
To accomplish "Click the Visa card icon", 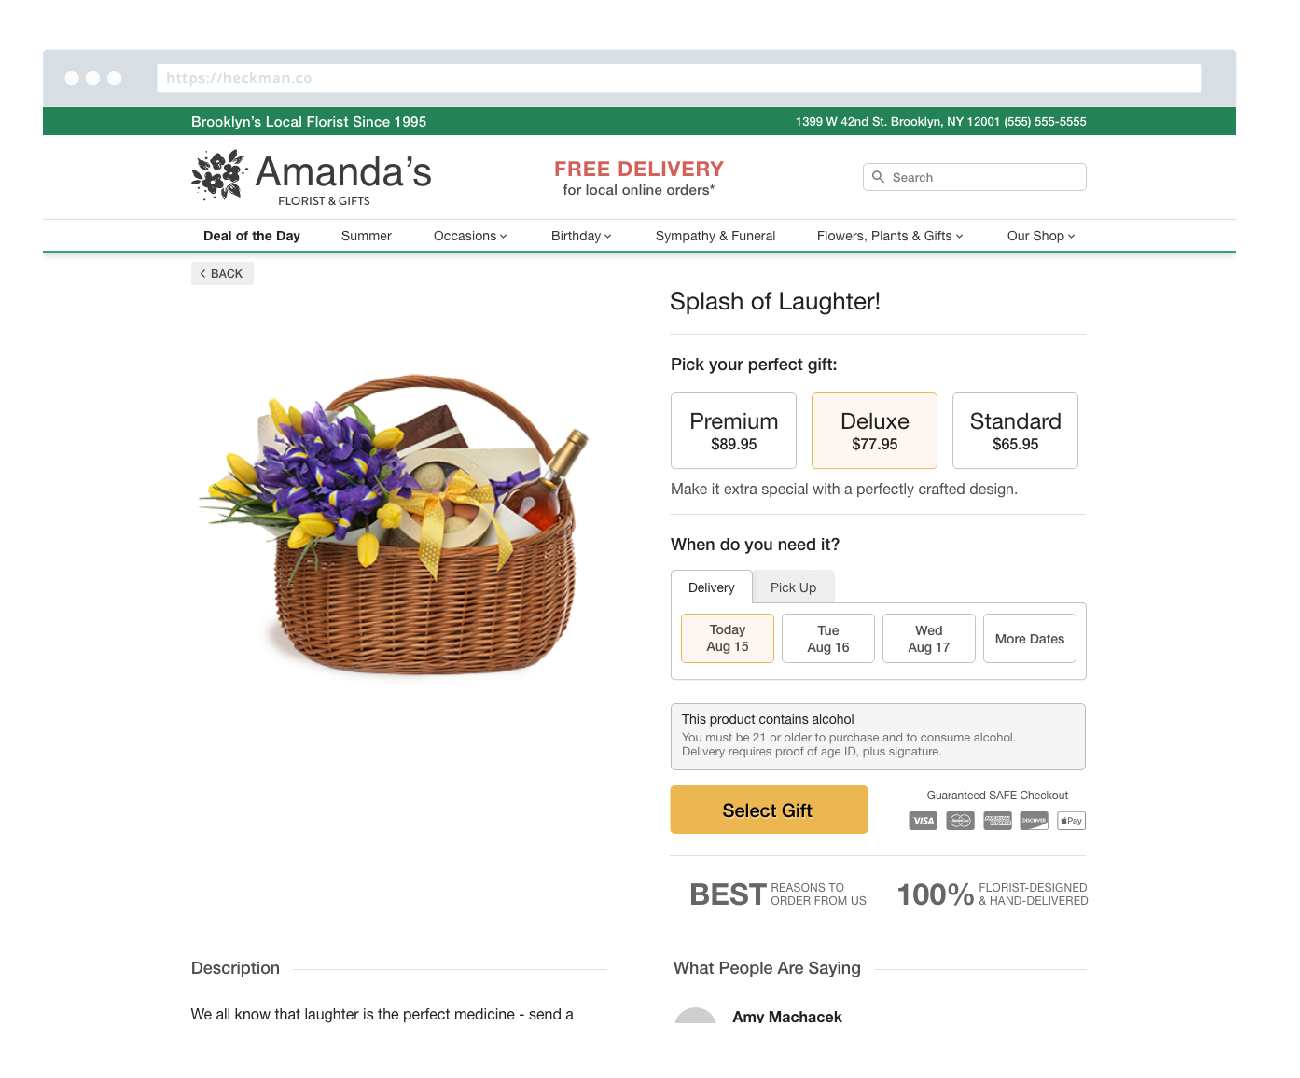I will pyautogui.click(x=923, y=821).
